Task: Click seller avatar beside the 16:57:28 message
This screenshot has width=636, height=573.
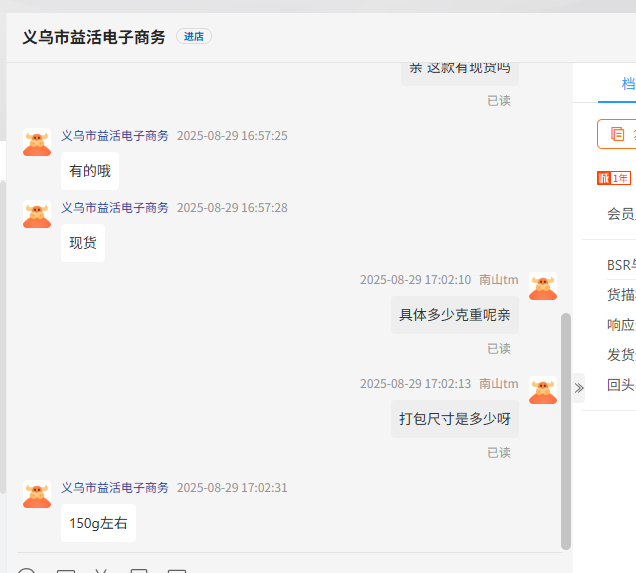Action: coord(37,214)
